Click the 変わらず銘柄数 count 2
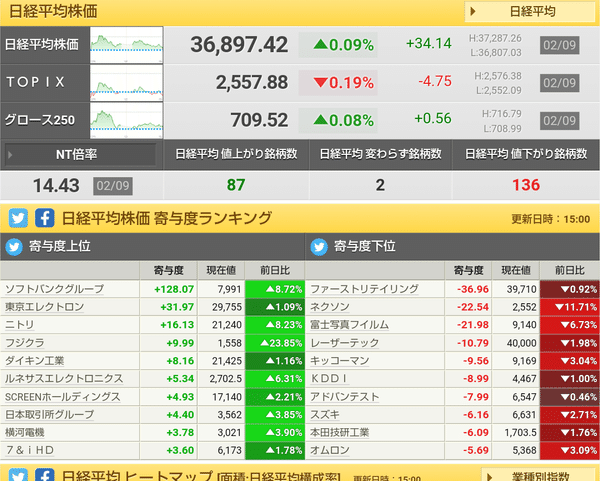The image size is (600, 481). [x=380, y=185]
